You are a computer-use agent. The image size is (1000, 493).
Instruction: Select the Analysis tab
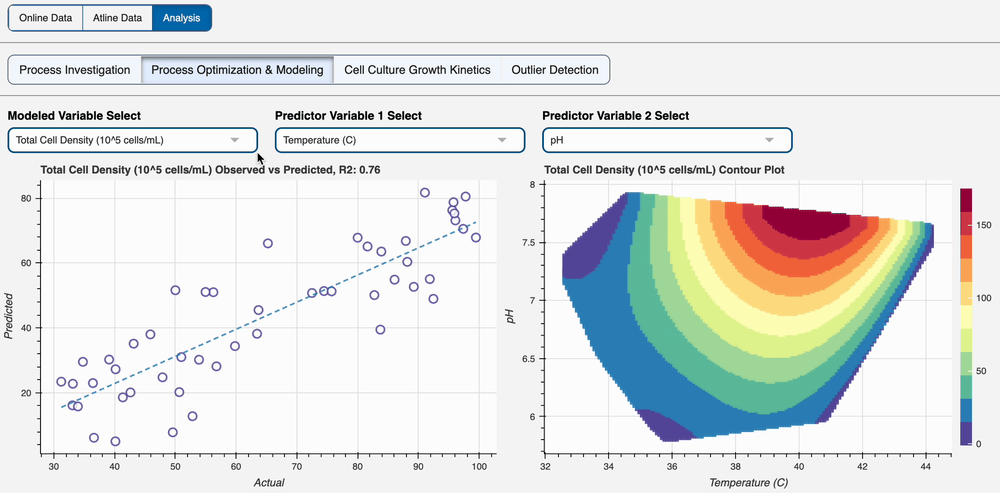click(182, 18)
